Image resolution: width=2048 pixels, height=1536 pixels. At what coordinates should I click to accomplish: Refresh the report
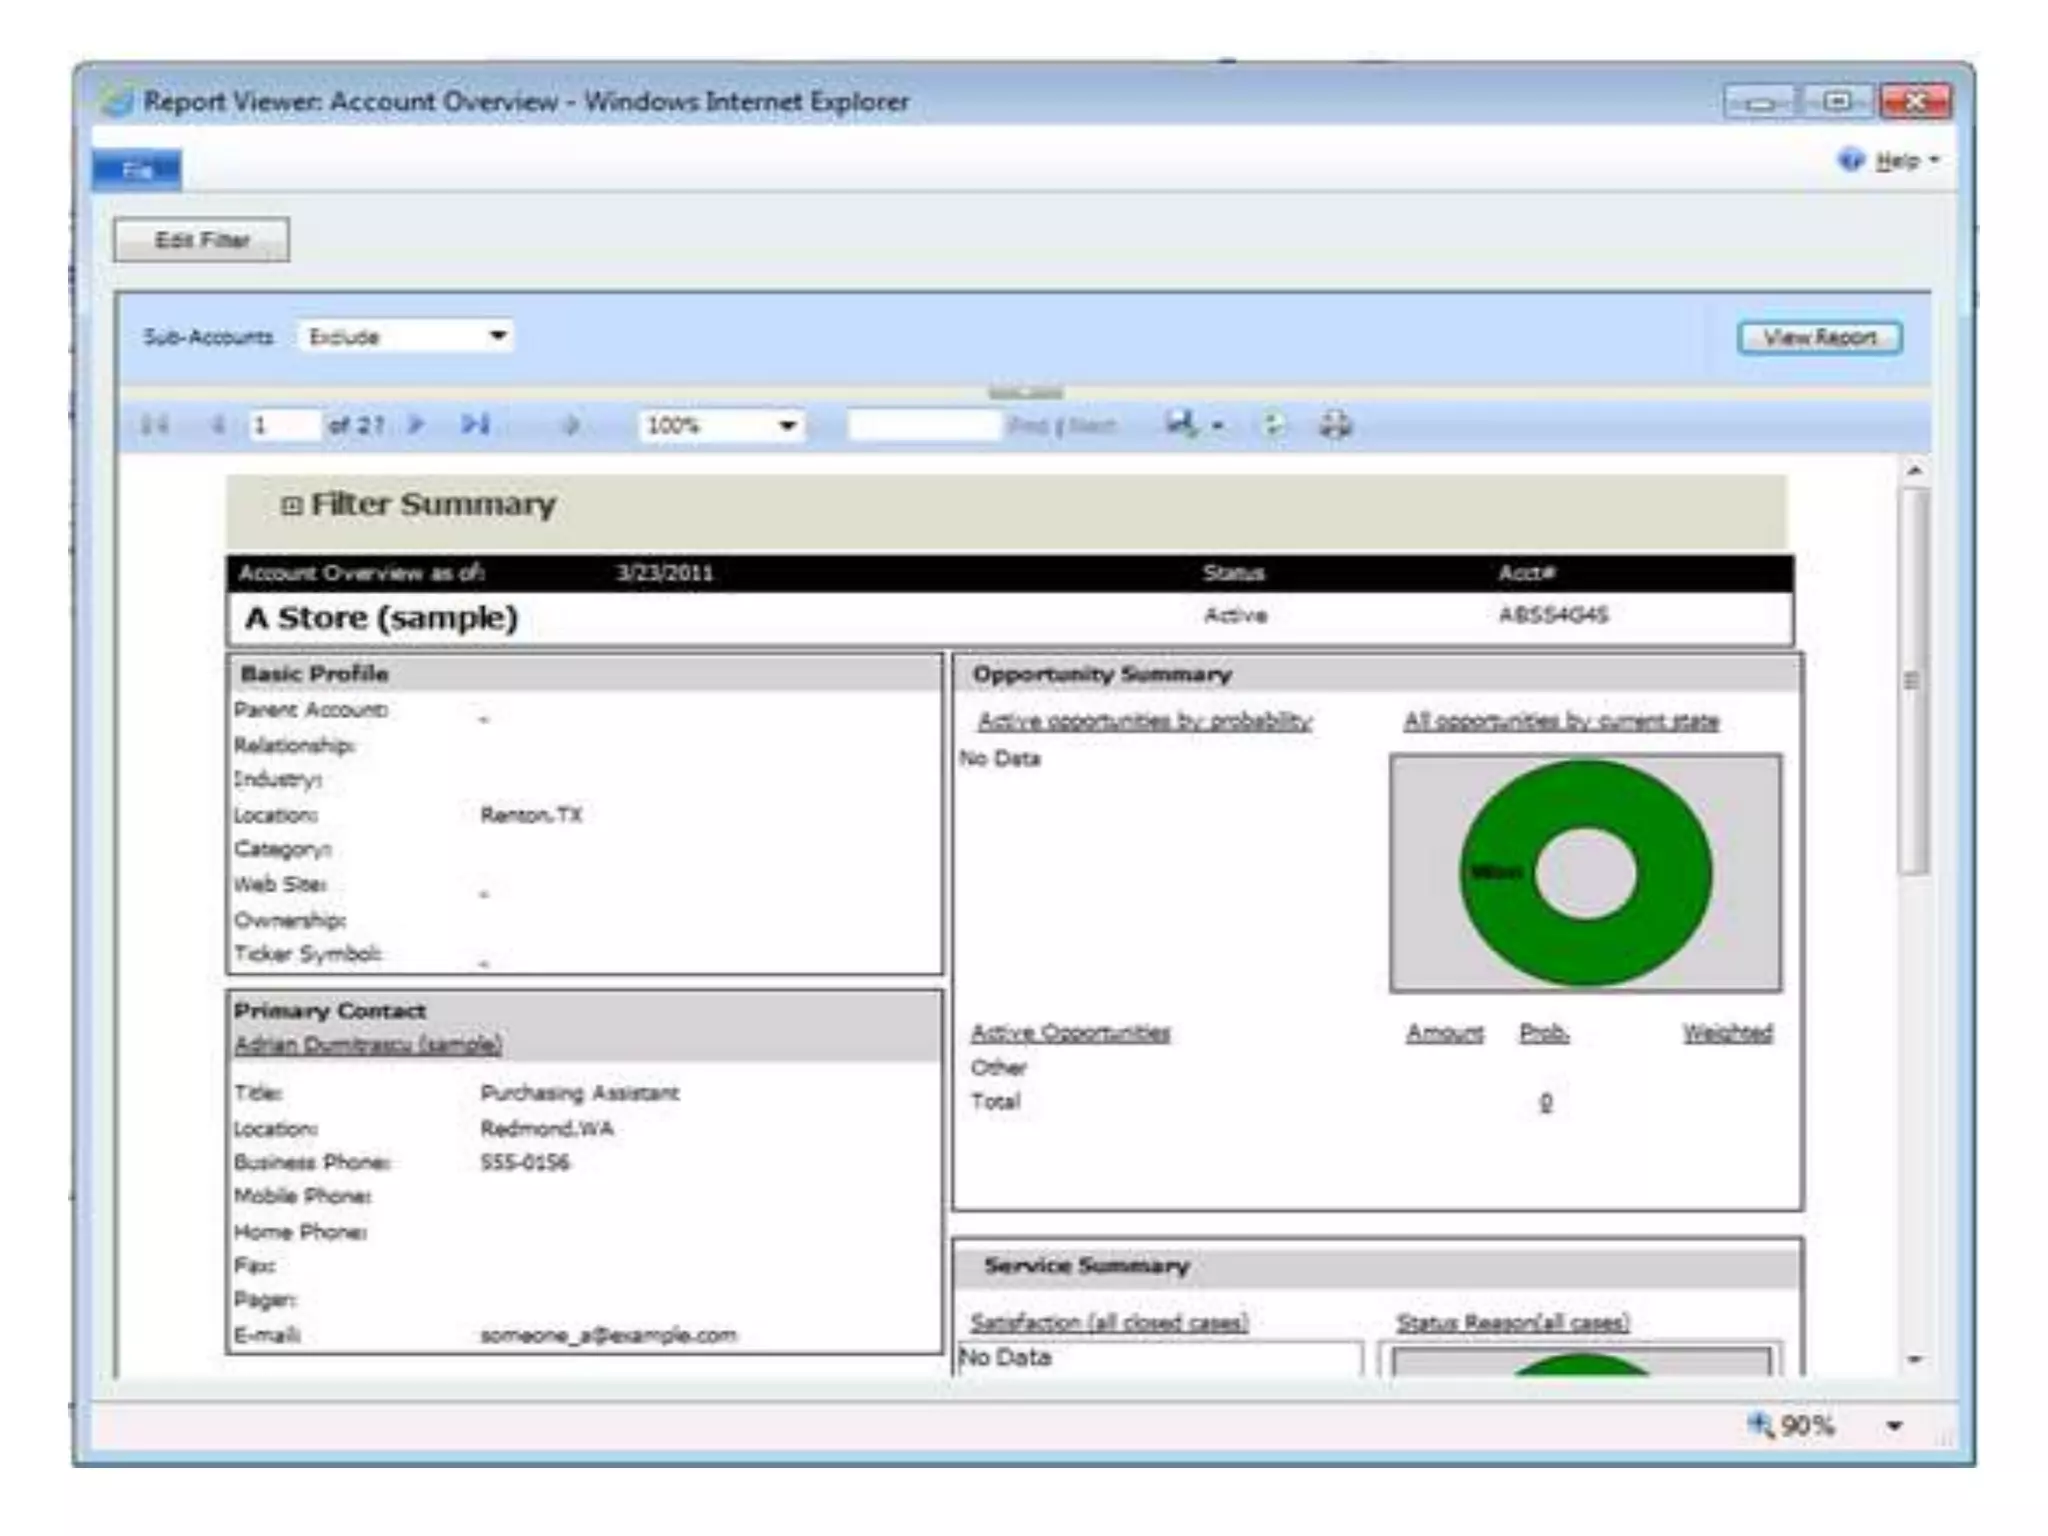(x=1272, y=425)
